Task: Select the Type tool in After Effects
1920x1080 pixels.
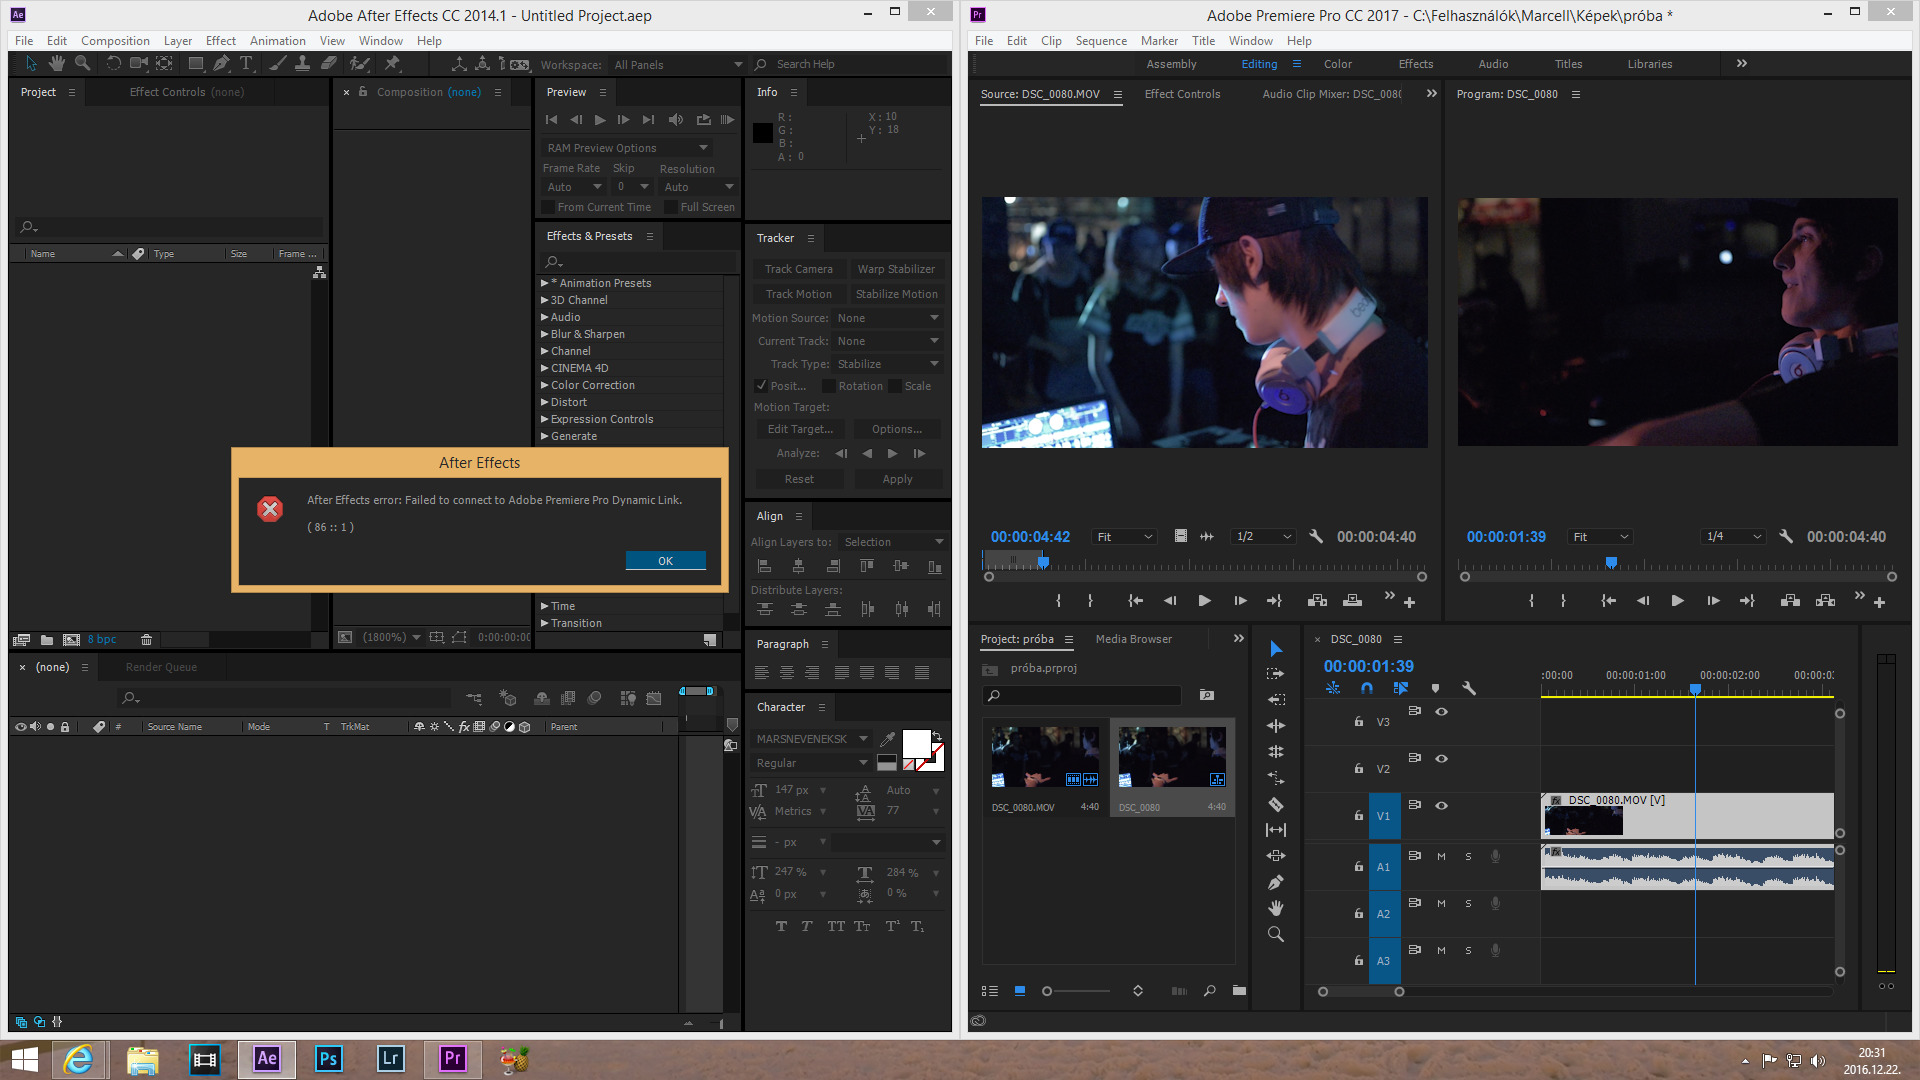Action: tap(246, 63)
